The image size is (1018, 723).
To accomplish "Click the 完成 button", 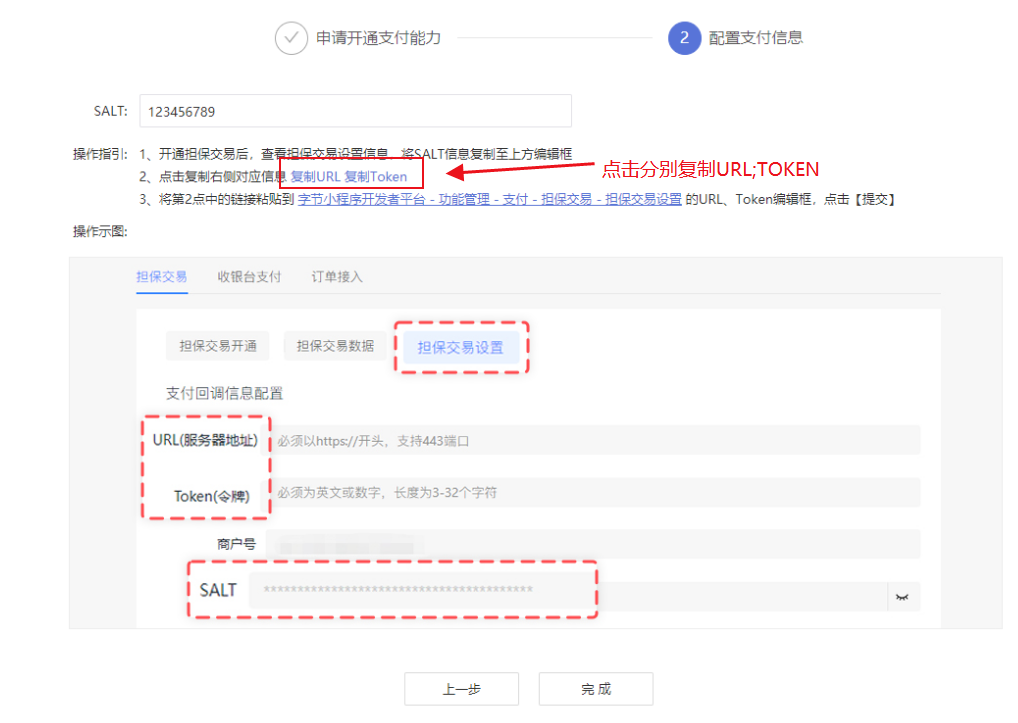I will click(595, 688).
